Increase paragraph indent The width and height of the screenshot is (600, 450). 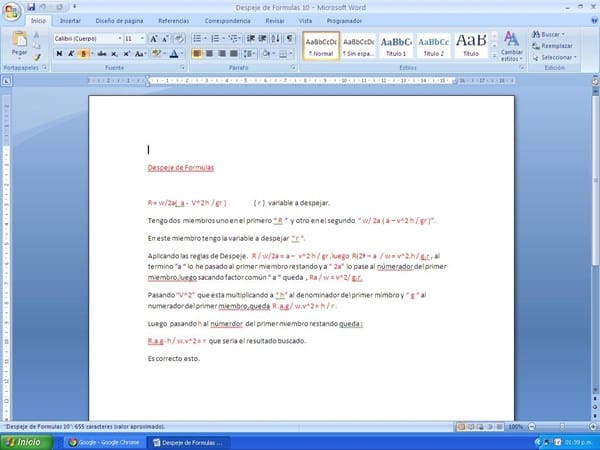pyautogui.click(x=262, y=38)
